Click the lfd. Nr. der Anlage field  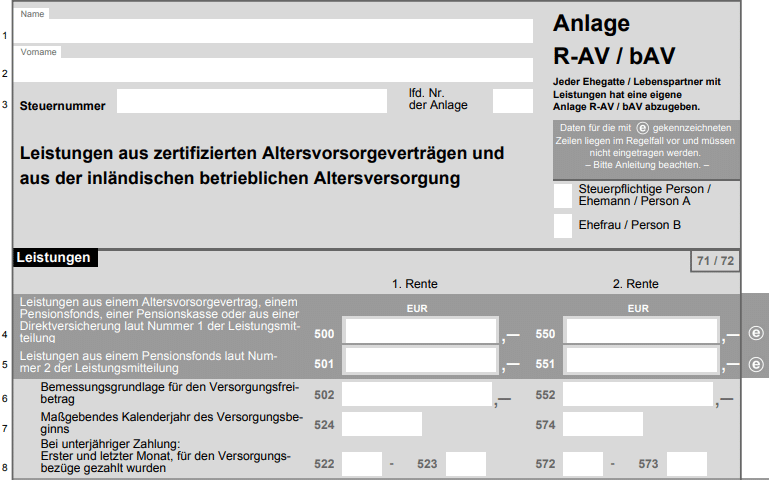[513, 101]
